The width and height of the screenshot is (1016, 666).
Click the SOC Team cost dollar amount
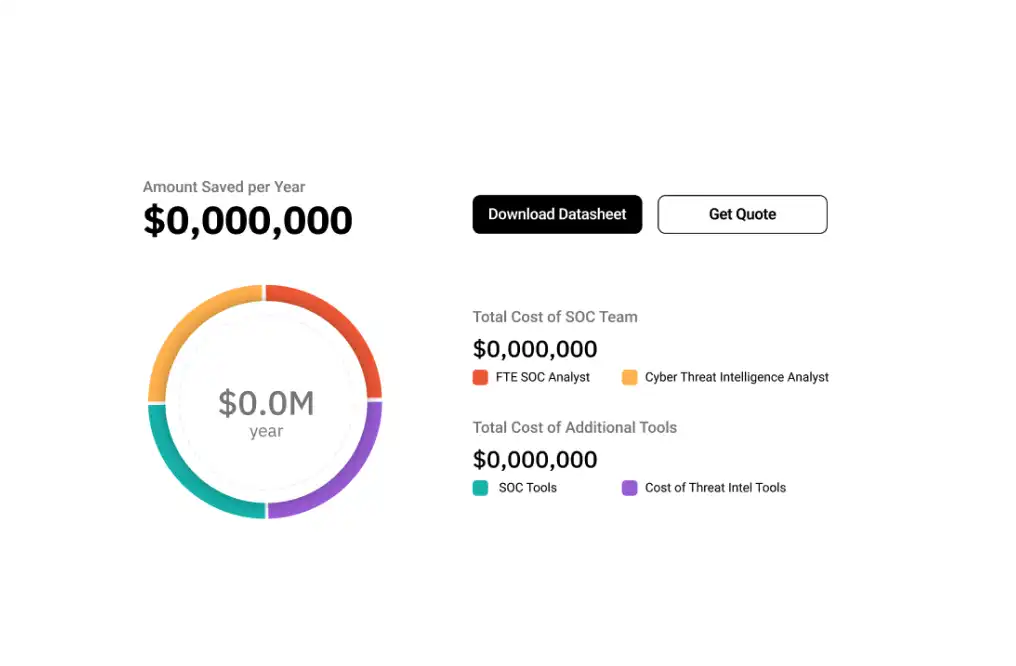coord(535,349)
